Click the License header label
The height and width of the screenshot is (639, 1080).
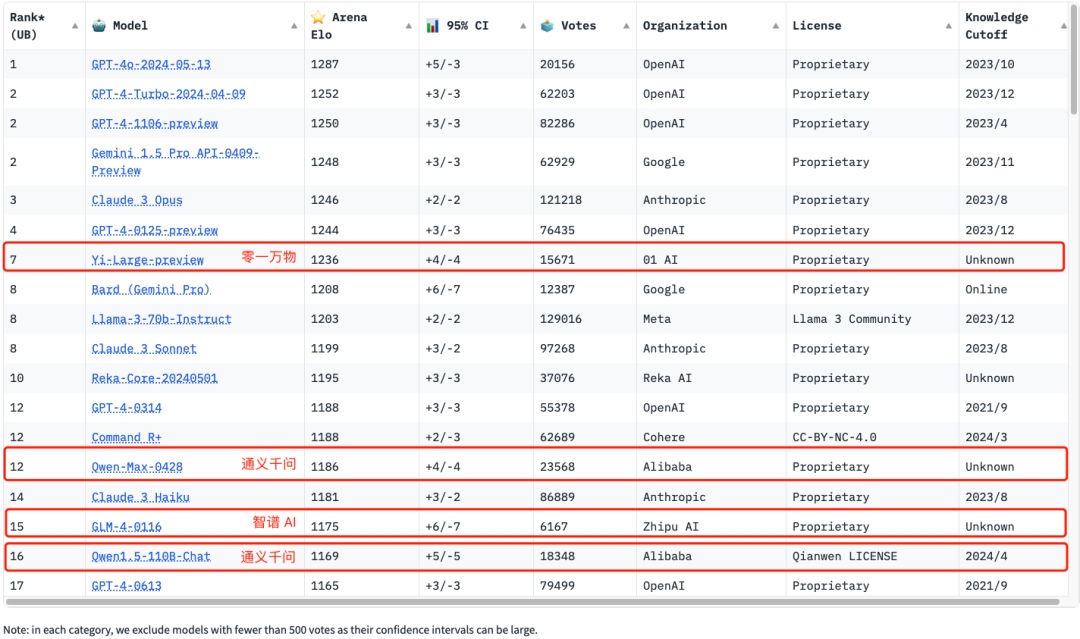[x=816, y=26]
